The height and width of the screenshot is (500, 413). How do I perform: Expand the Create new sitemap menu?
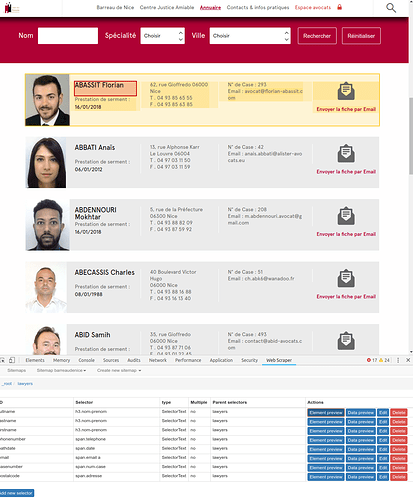(x=119, y=370)
